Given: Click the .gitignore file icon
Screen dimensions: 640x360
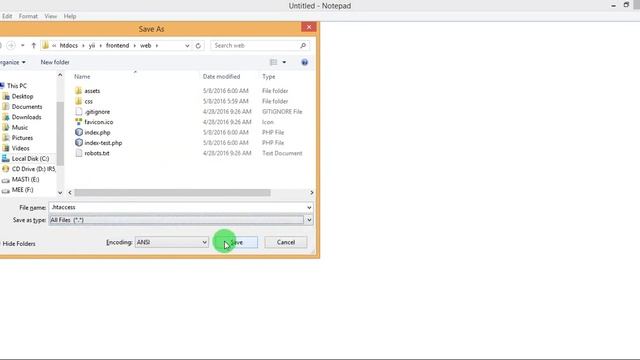Looking at the screenshot, I should (79, 111).
